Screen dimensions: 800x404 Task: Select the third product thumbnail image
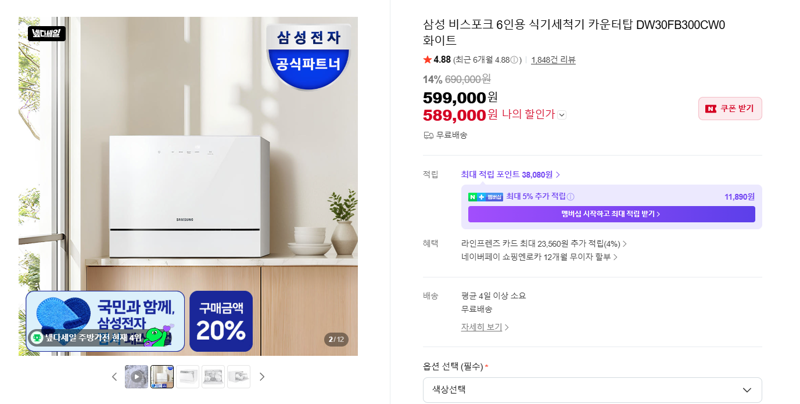[x=188, y=377]
